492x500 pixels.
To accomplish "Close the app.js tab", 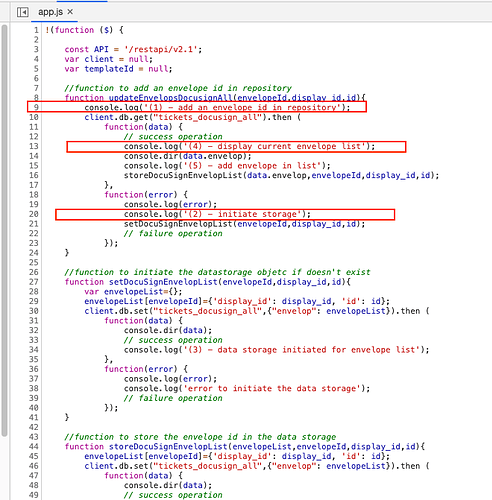I will point(70,12).
